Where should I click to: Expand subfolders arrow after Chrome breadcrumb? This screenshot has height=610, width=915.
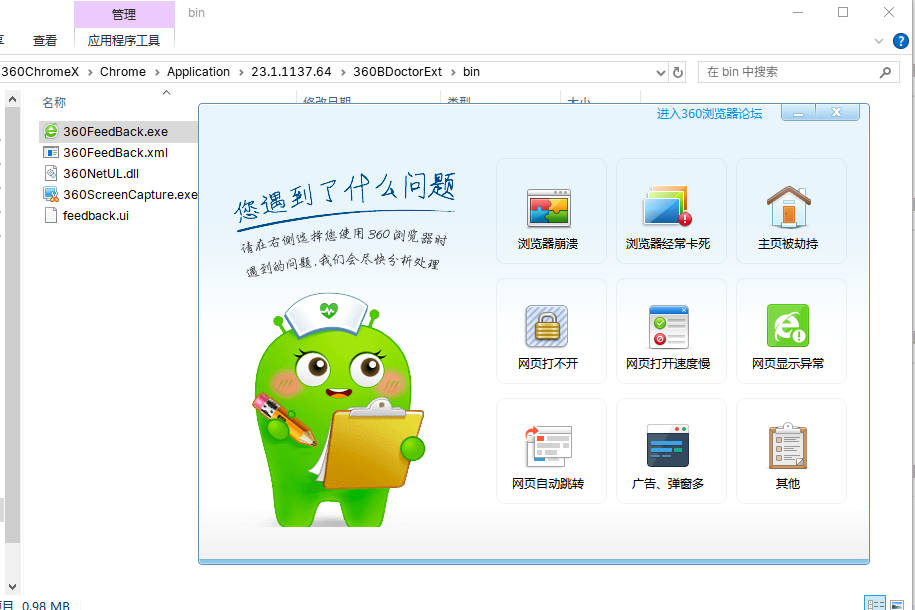click(x=156, y=72)
